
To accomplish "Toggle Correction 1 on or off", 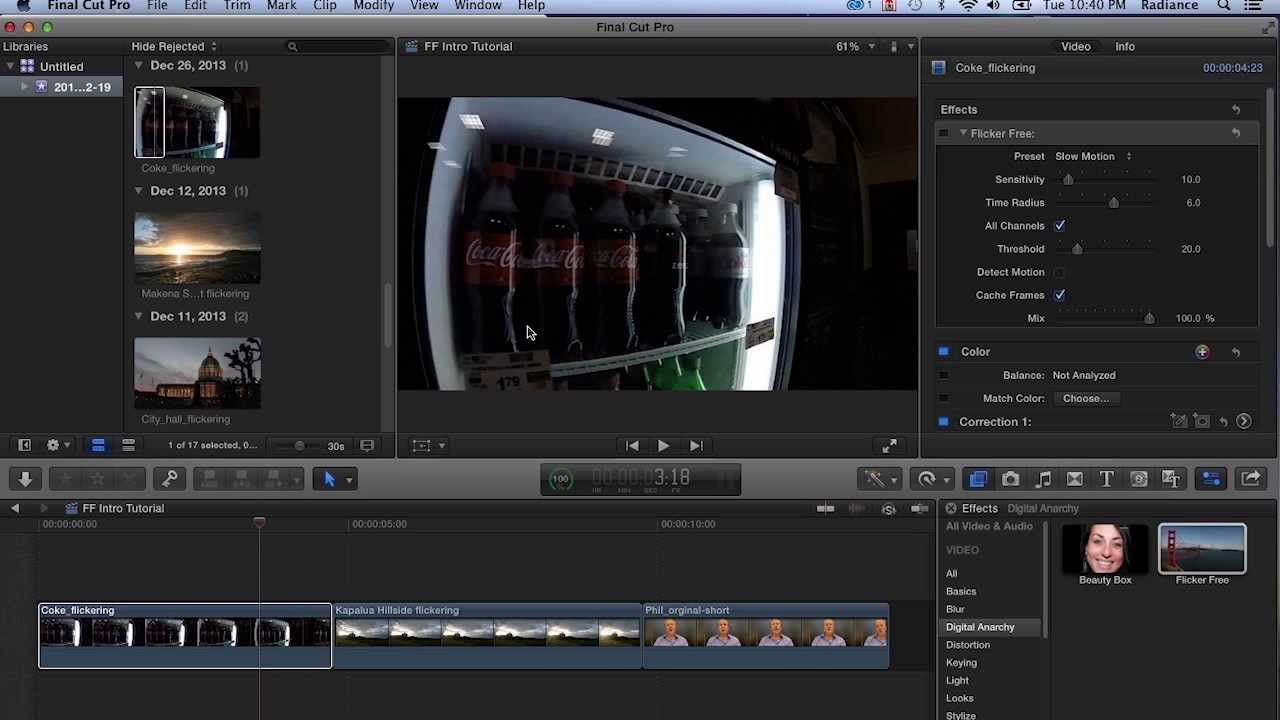I will point(943,422).
